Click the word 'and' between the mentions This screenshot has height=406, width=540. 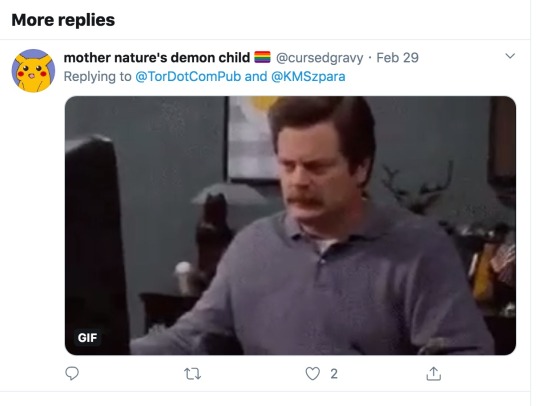click(256, 76)
